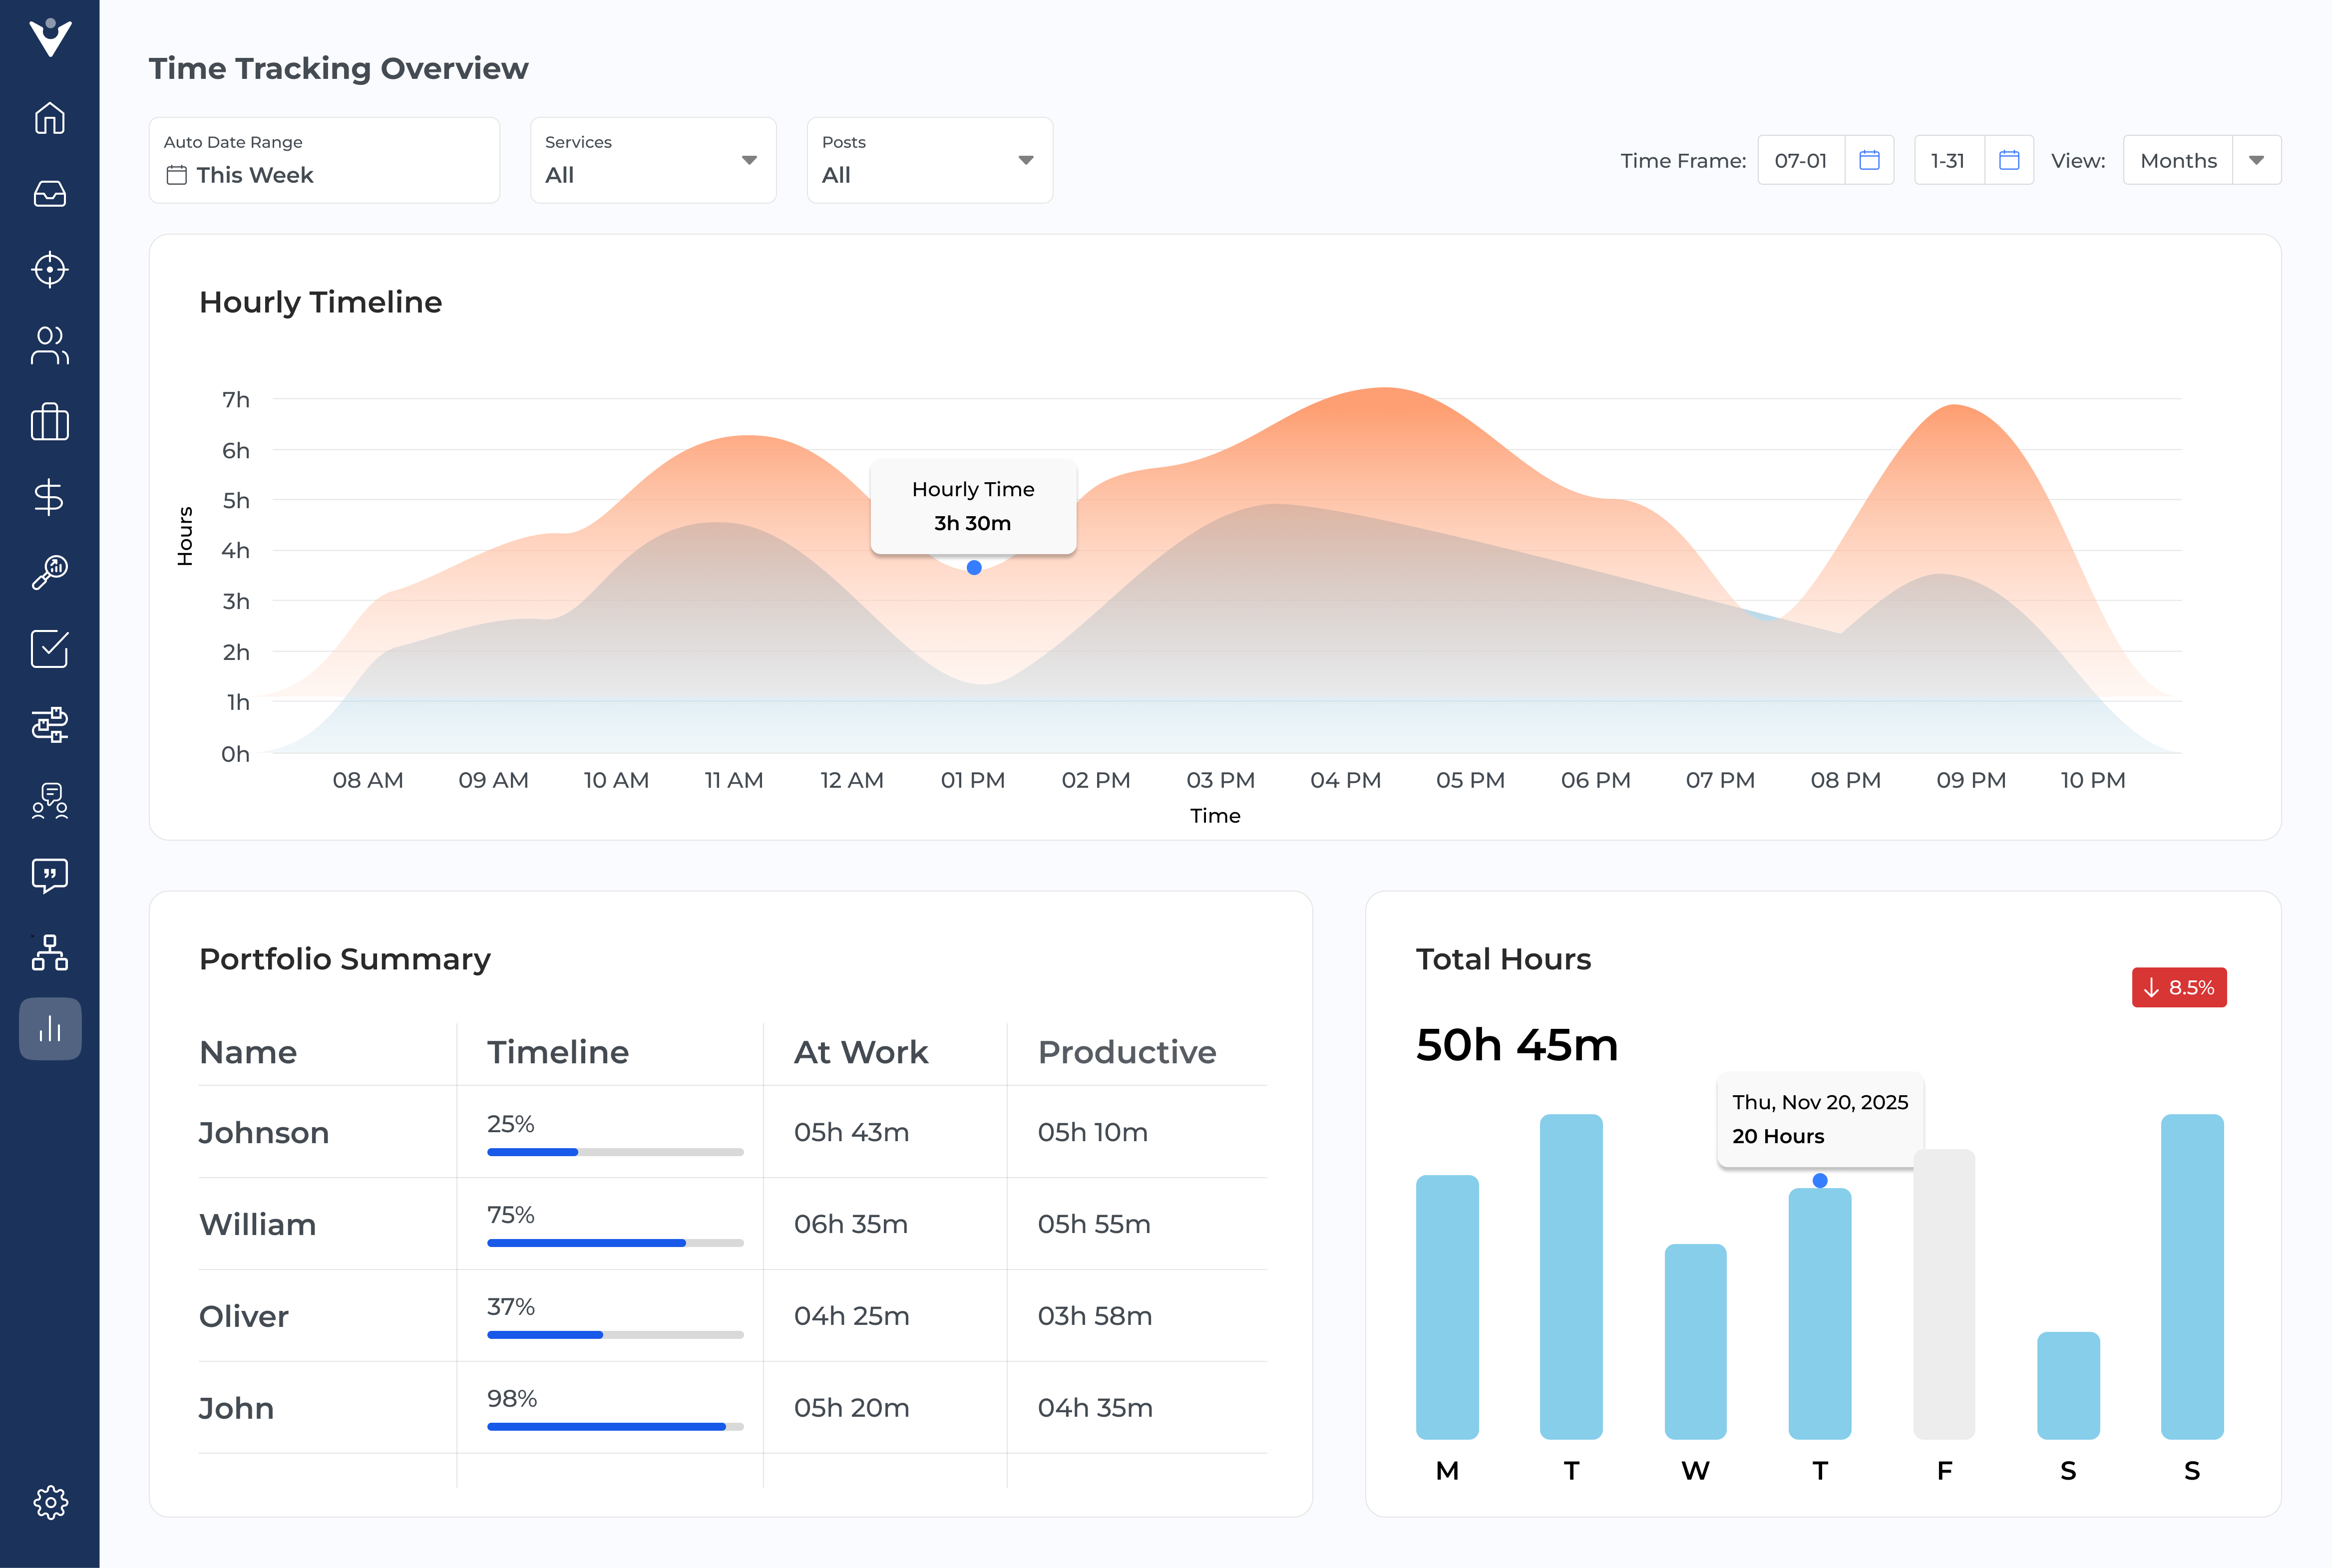Select the Friday bar in Total Hours

[1944, 1294]
